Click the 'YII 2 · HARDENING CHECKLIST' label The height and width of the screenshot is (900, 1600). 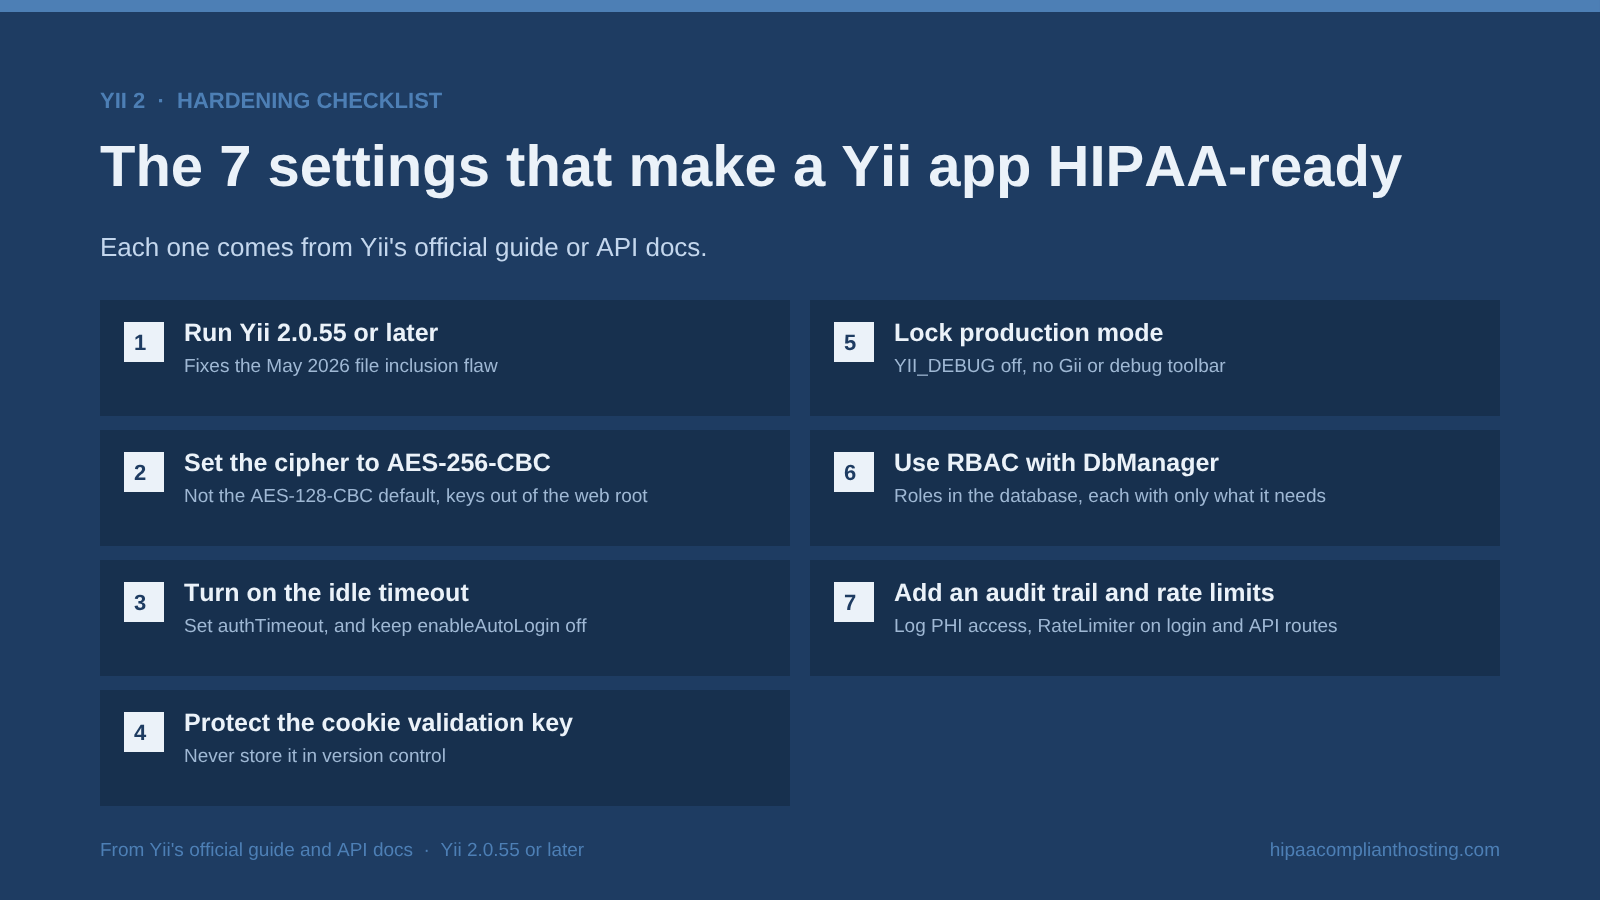(x=271, y=101)
